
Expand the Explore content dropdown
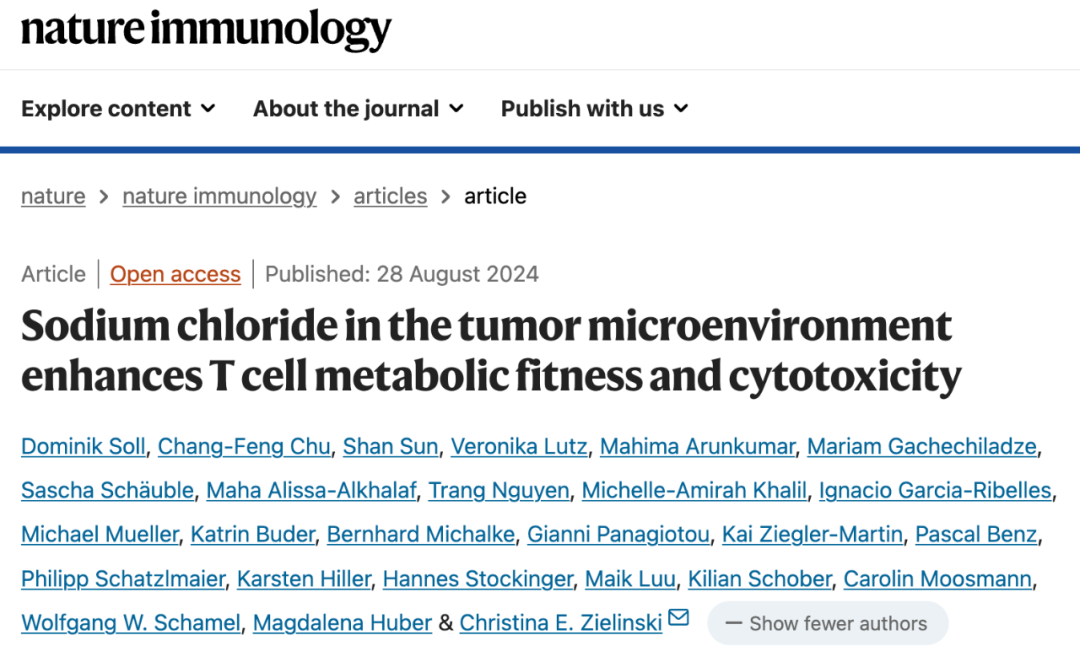point(118,109)
